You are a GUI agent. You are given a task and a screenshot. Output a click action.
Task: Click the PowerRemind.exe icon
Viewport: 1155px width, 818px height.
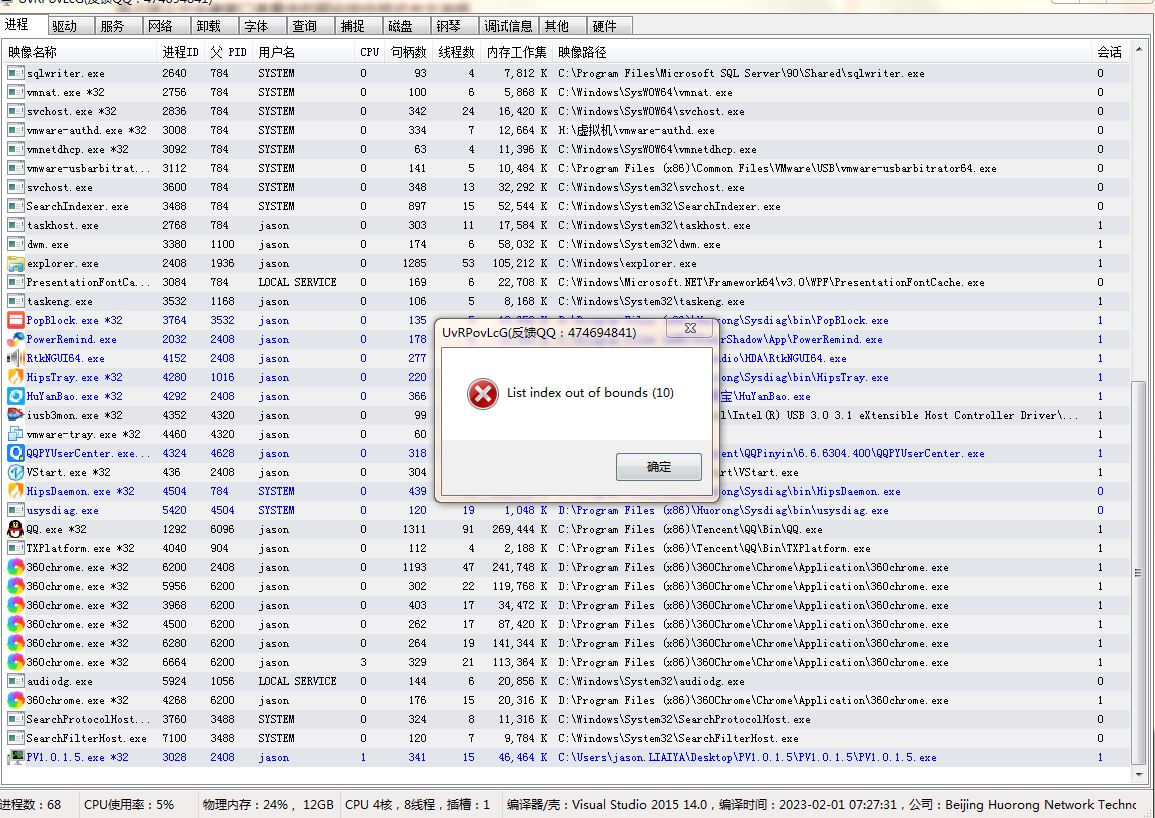15,339
